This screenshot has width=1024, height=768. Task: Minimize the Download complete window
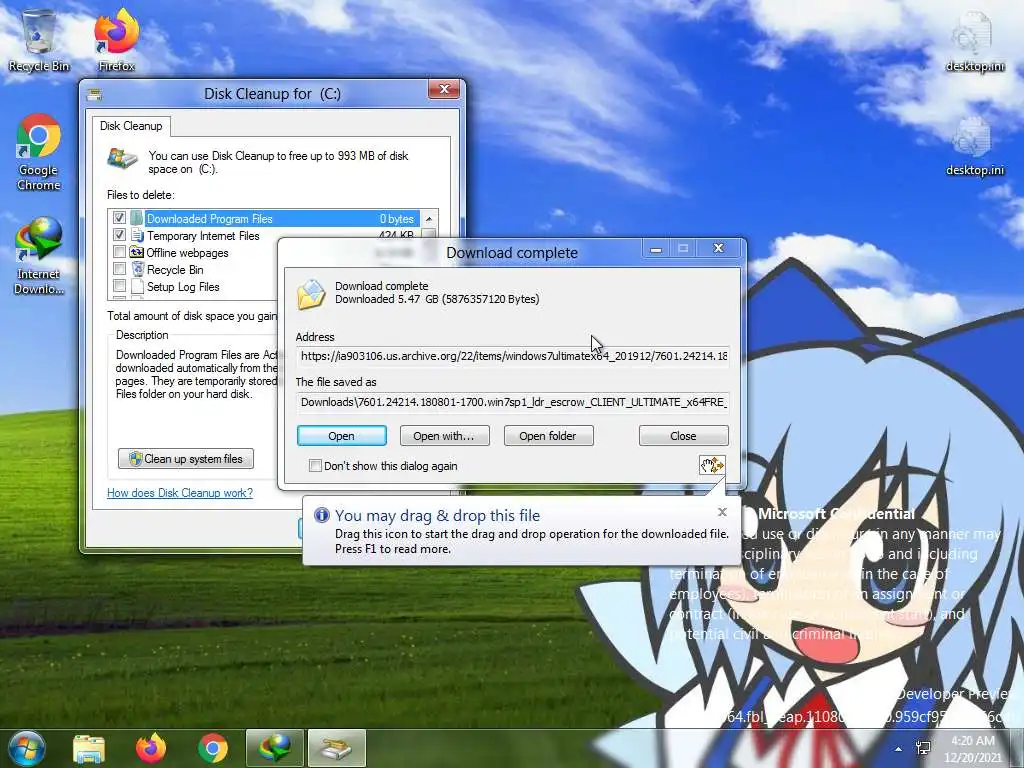tap(656, 249)
